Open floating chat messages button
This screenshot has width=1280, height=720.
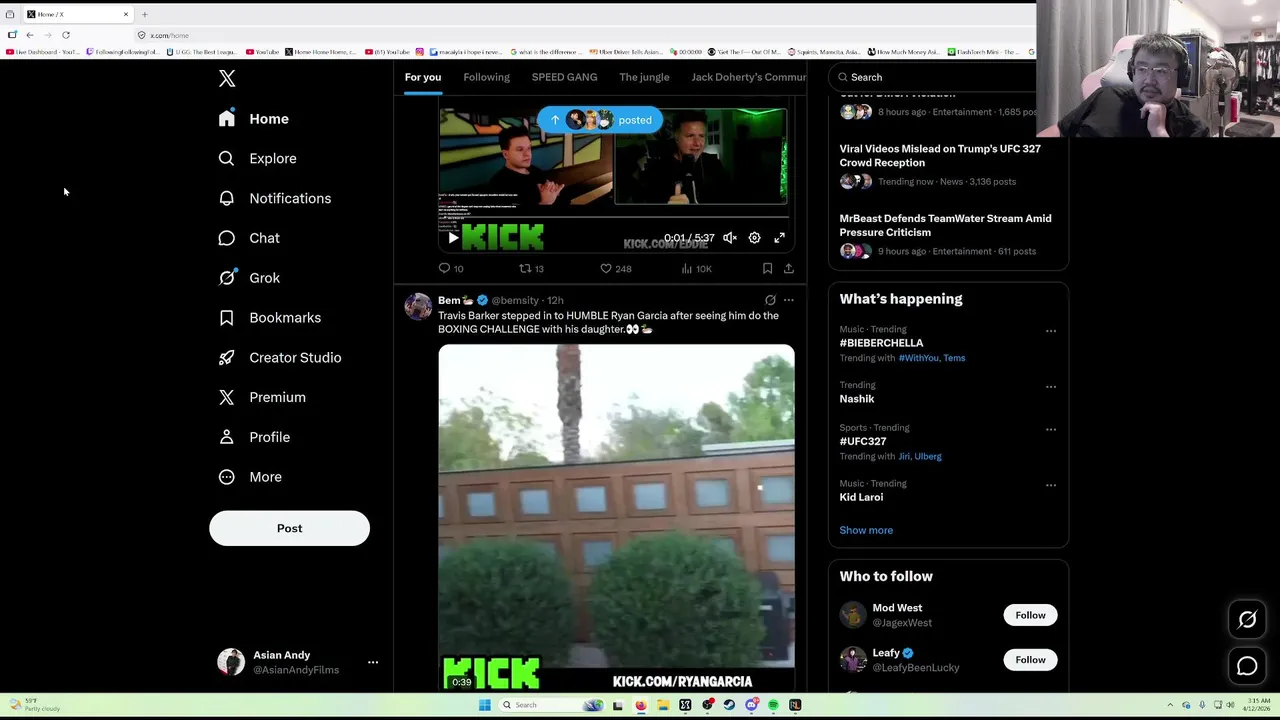(1247, 666)
